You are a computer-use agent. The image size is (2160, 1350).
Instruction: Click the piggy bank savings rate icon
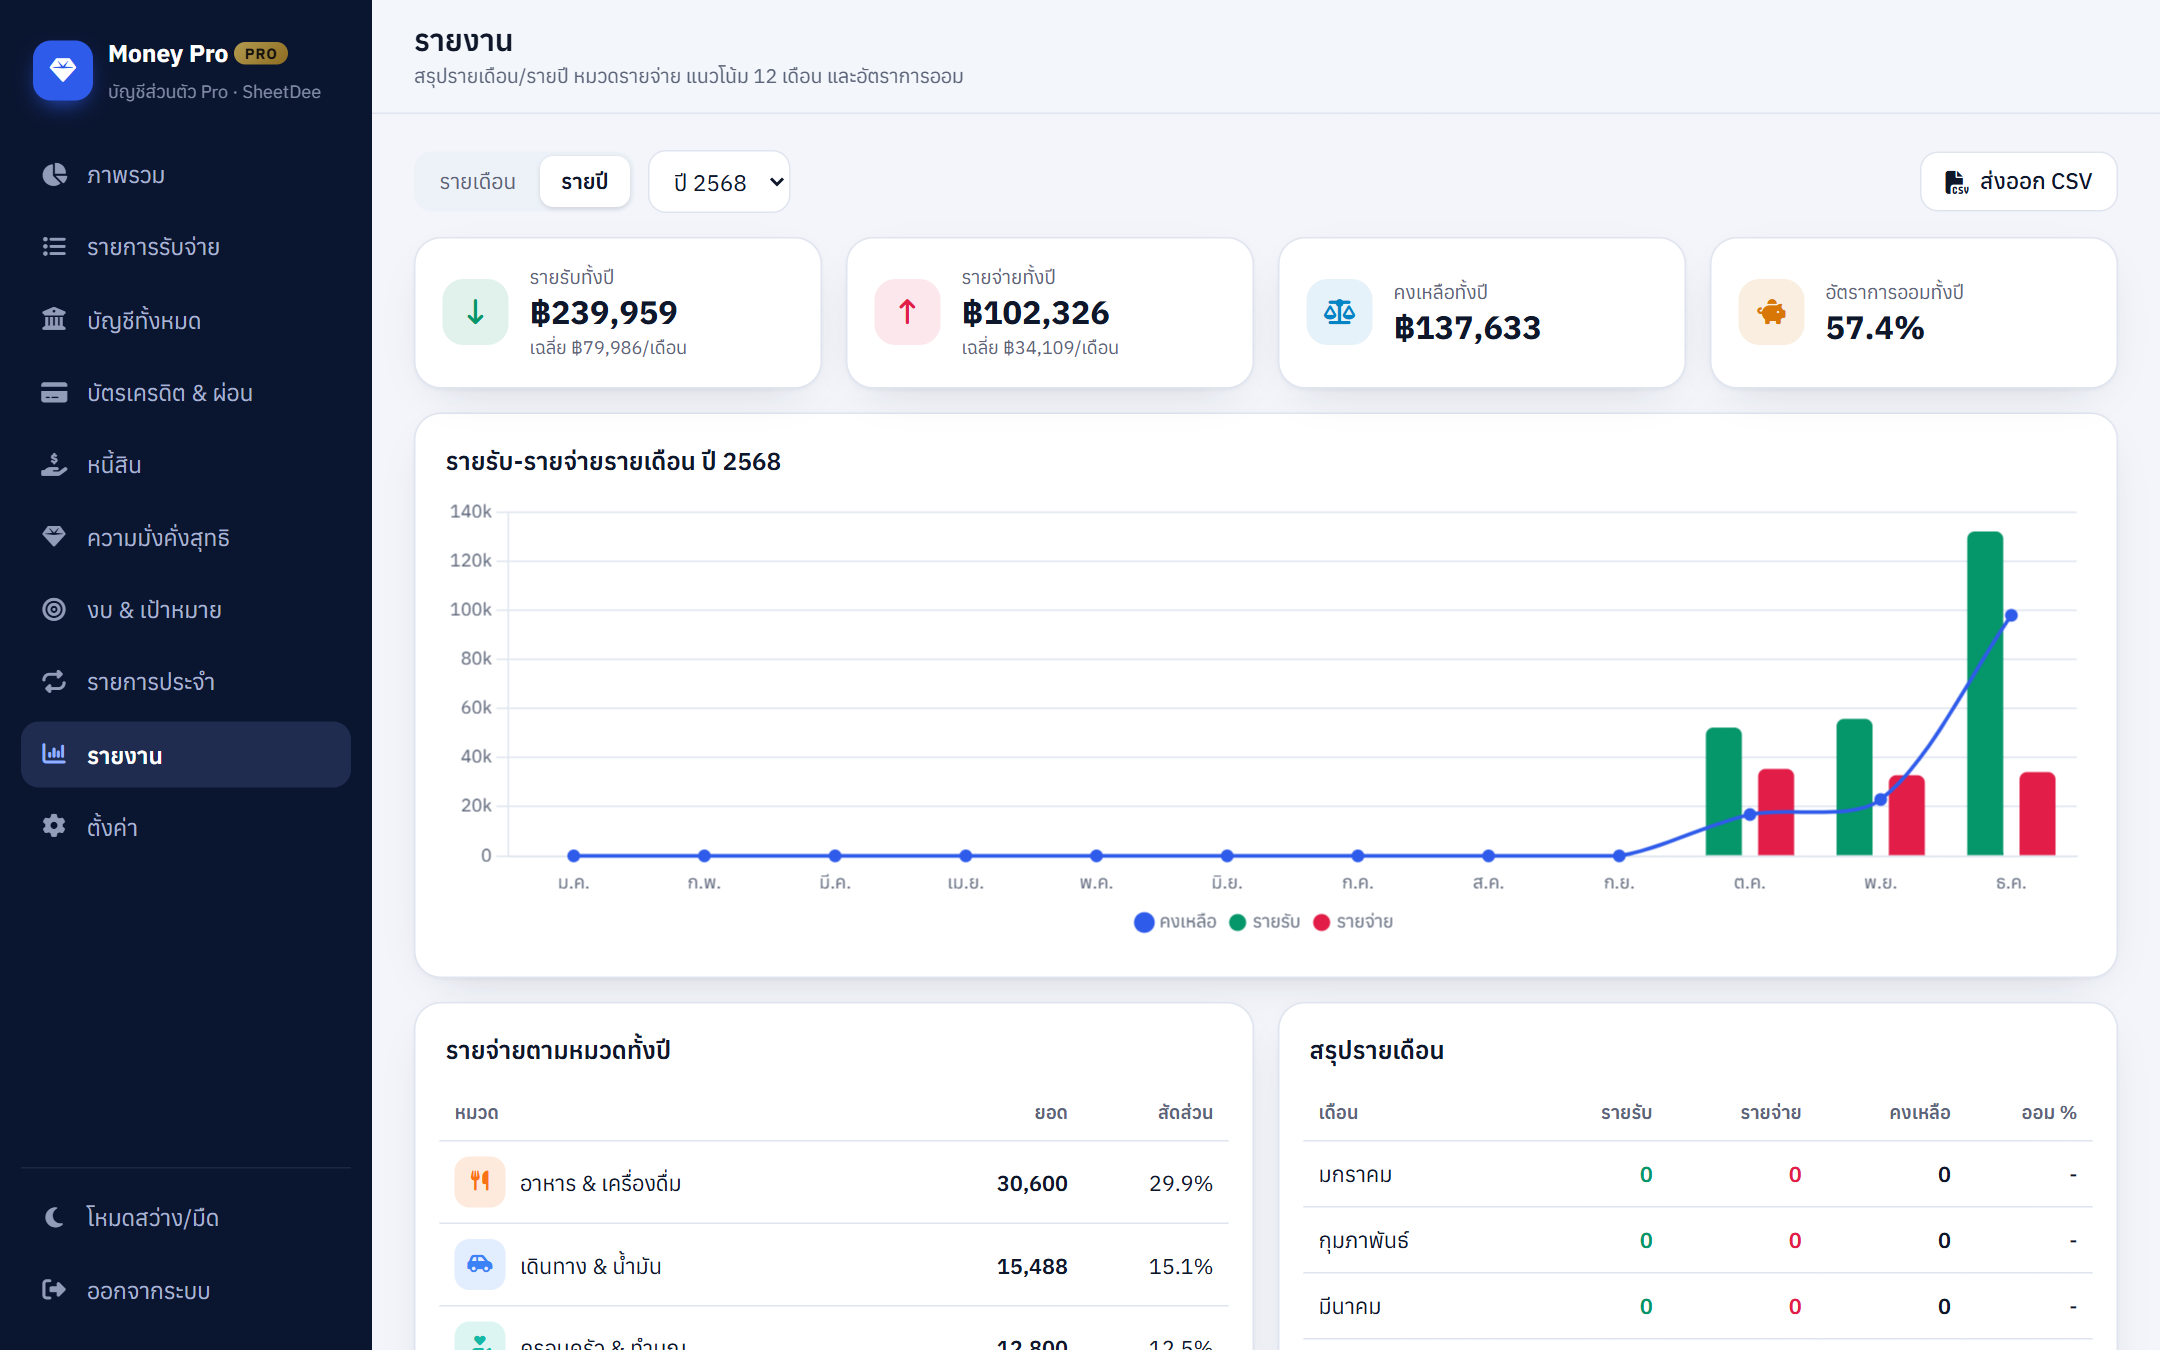click(x=1772, y=312)
